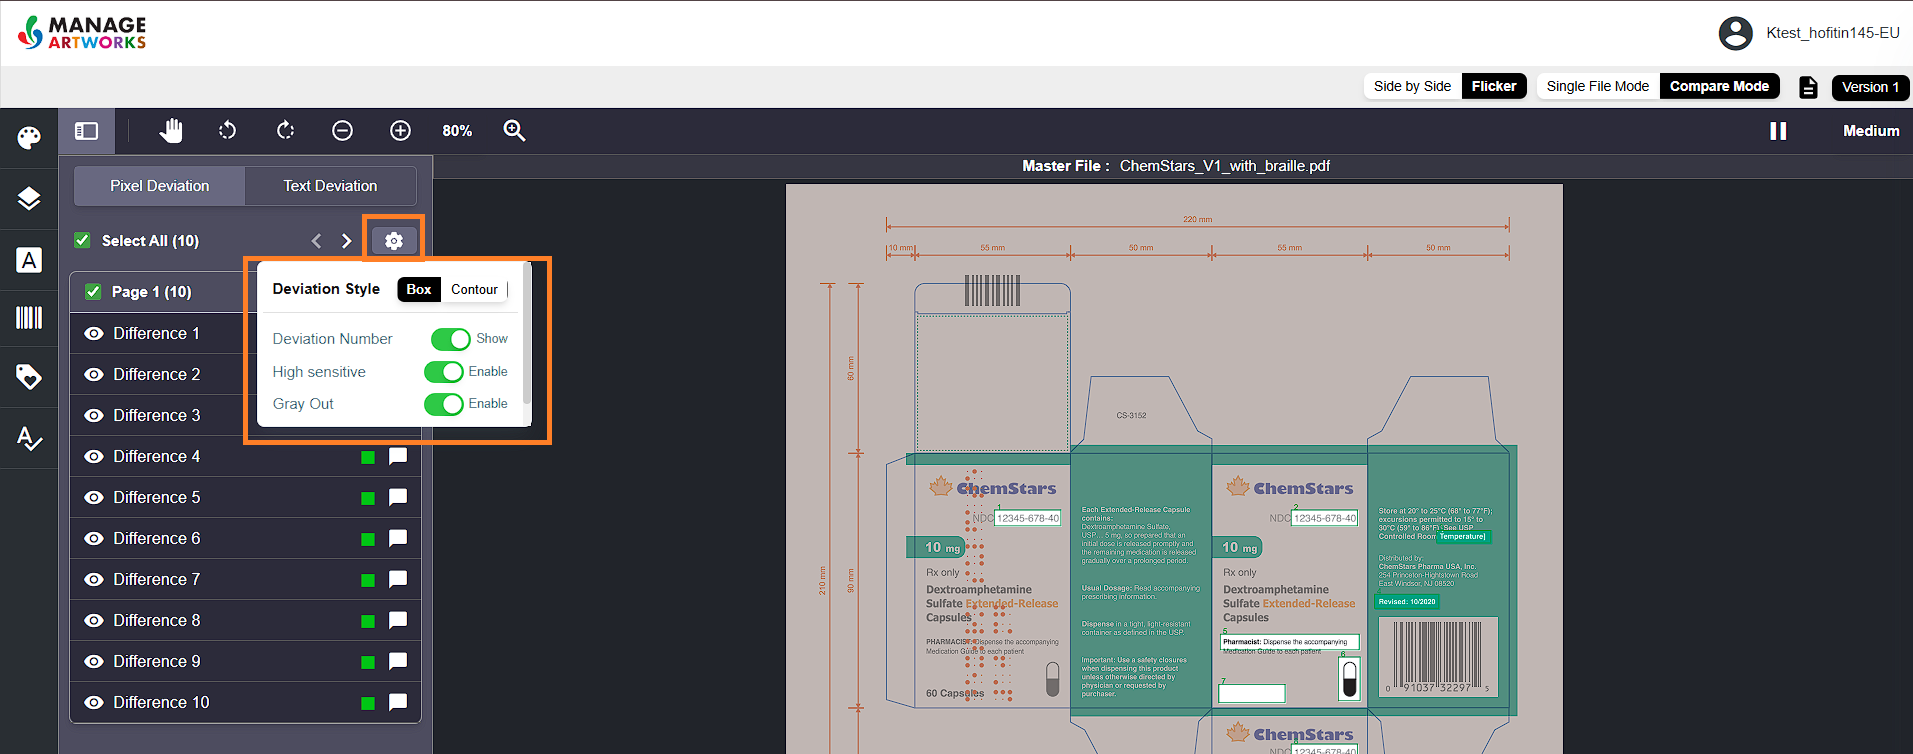Open comment for Difference 6
The width and height of the screenshot is (1913, 754).
[398, 538]
